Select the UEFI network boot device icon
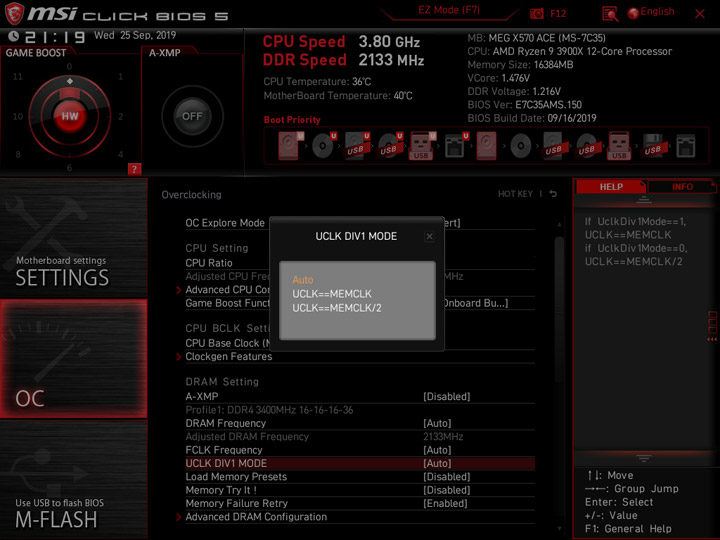Image resolution: width=720 pixels, height=540 pixels. (x=456, y=146)
